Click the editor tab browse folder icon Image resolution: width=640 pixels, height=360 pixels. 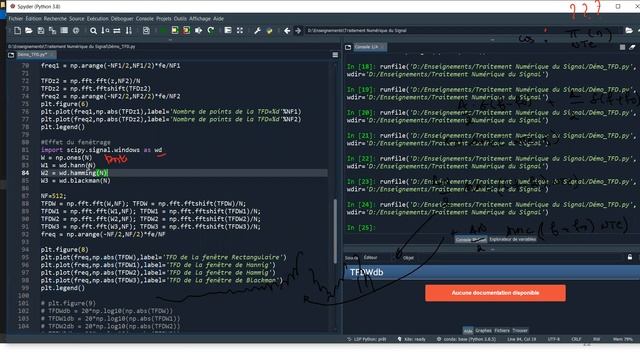(11, 55)
